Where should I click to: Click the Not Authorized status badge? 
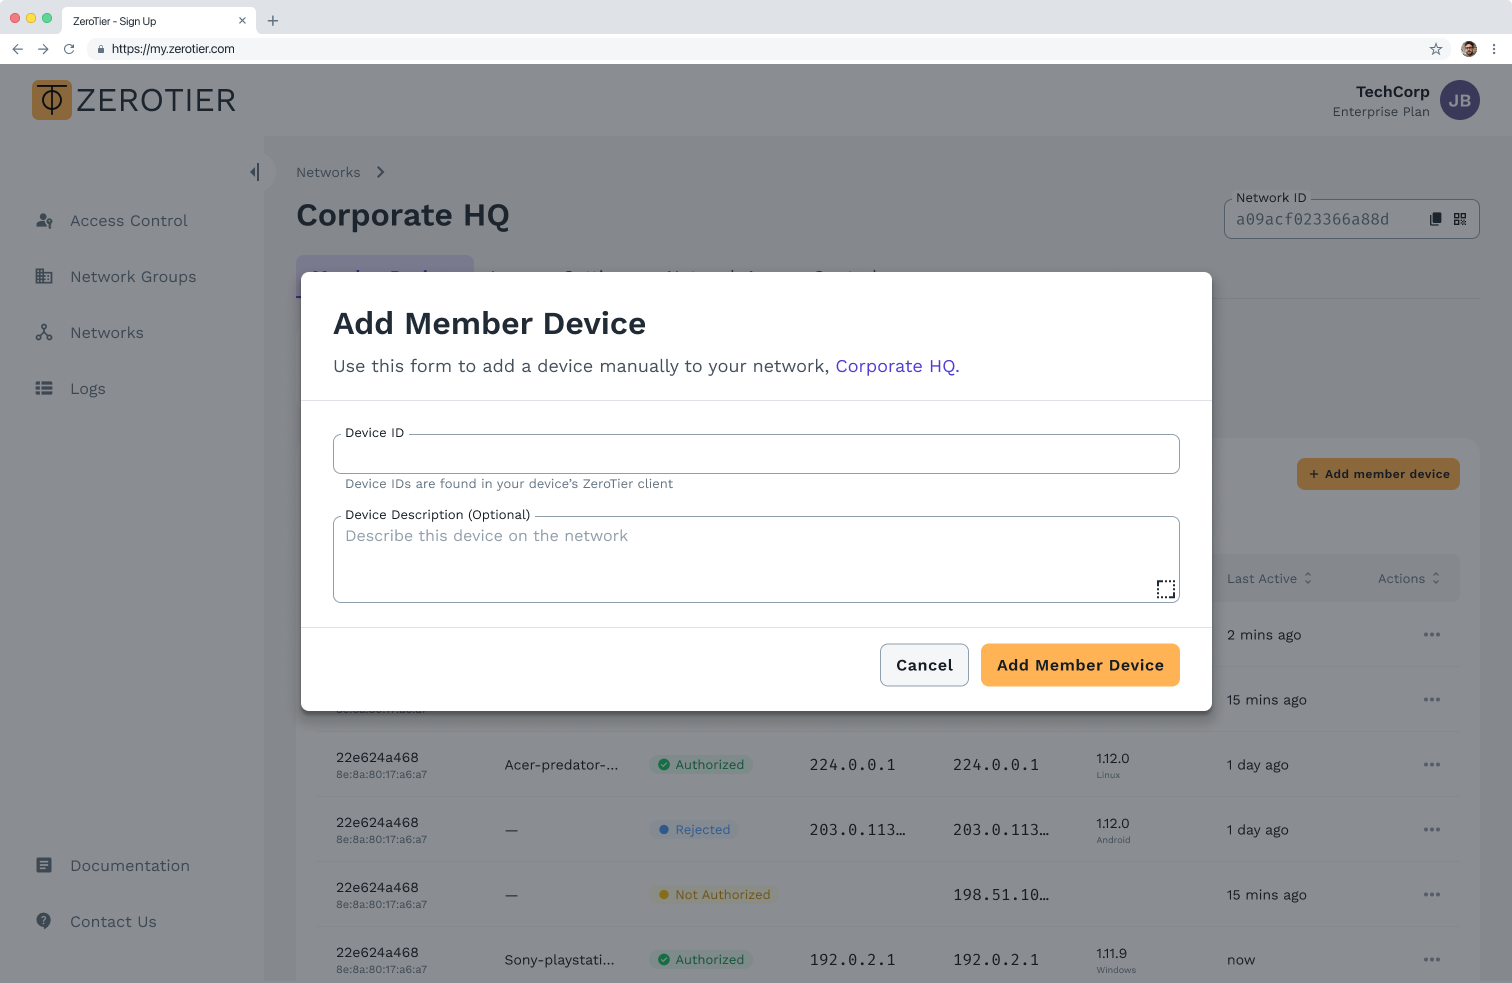pyautogui.click(x=714, y=895)
